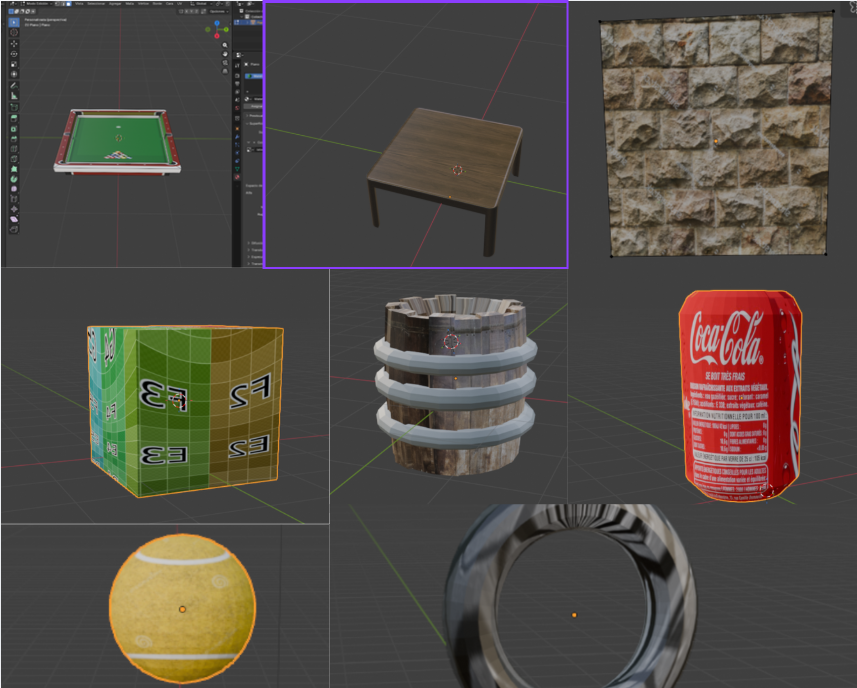Viewport: 857px width, 688px height.
Task: Open the Render properties tab icon
Action: point(237,75)
